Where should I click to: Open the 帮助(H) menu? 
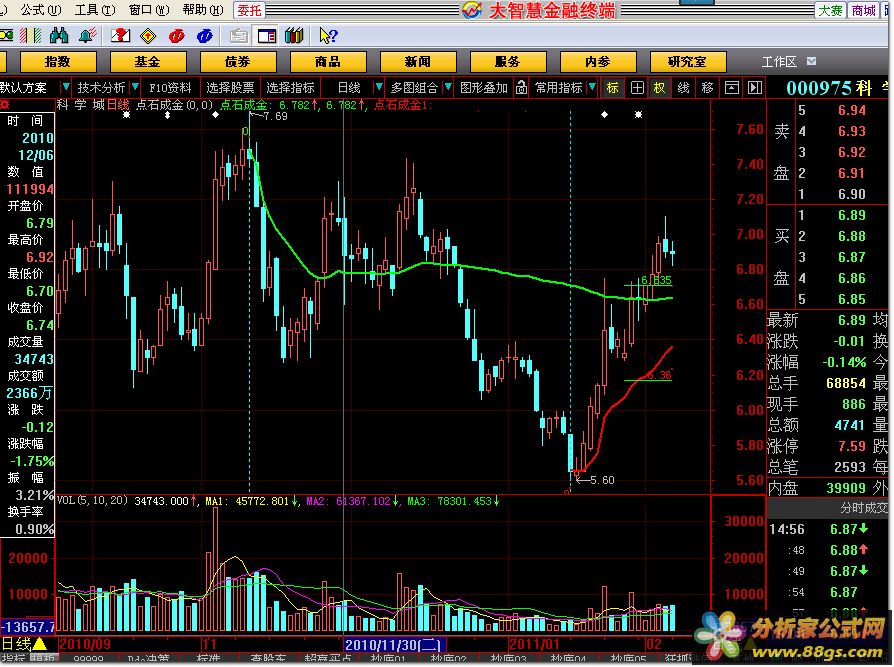click(203, 10)
